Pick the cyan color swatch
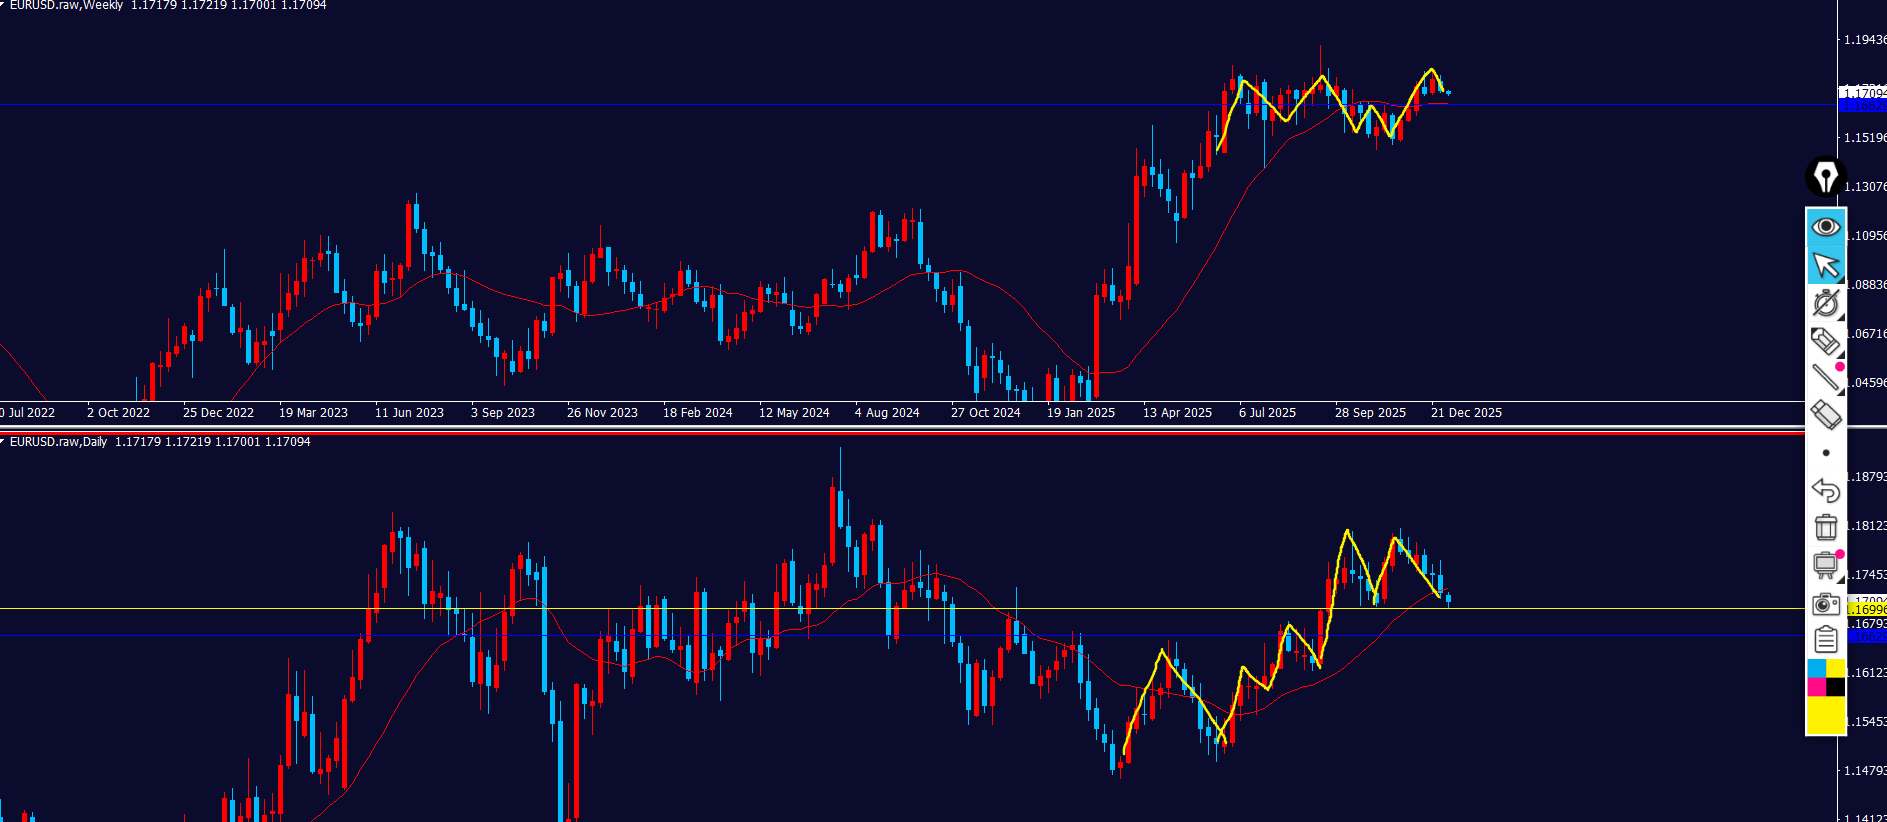 [1816, 669]
